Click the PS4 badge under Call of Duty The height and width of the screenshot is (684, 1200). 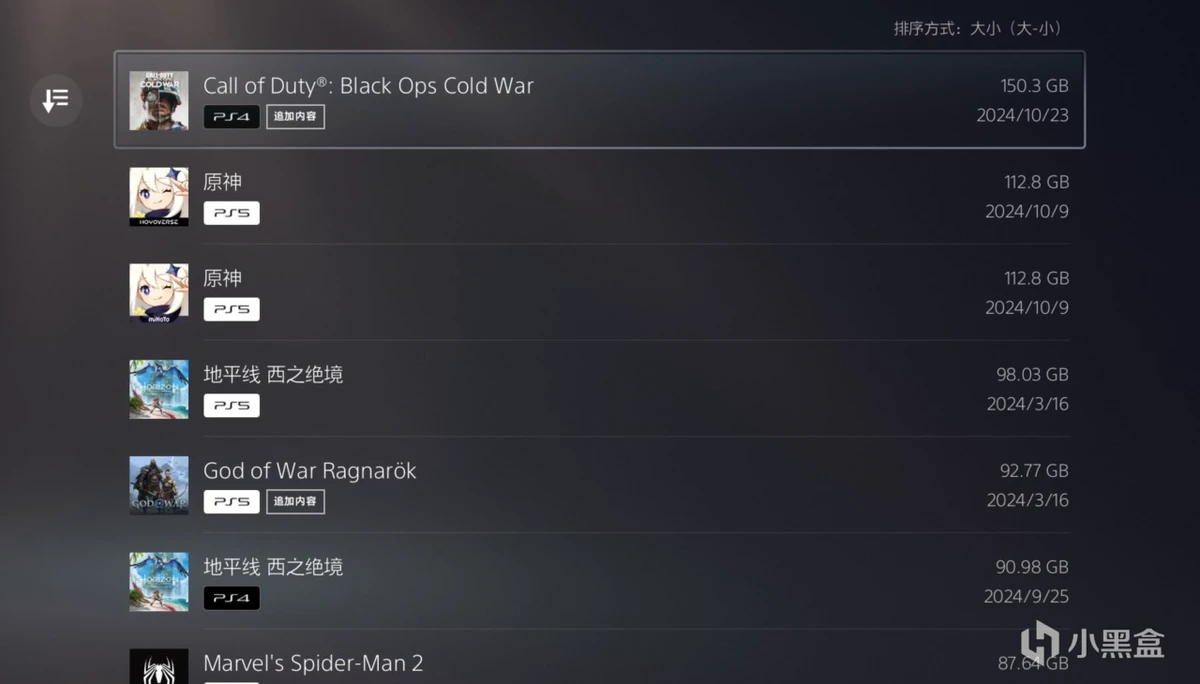tap(232, 117)
